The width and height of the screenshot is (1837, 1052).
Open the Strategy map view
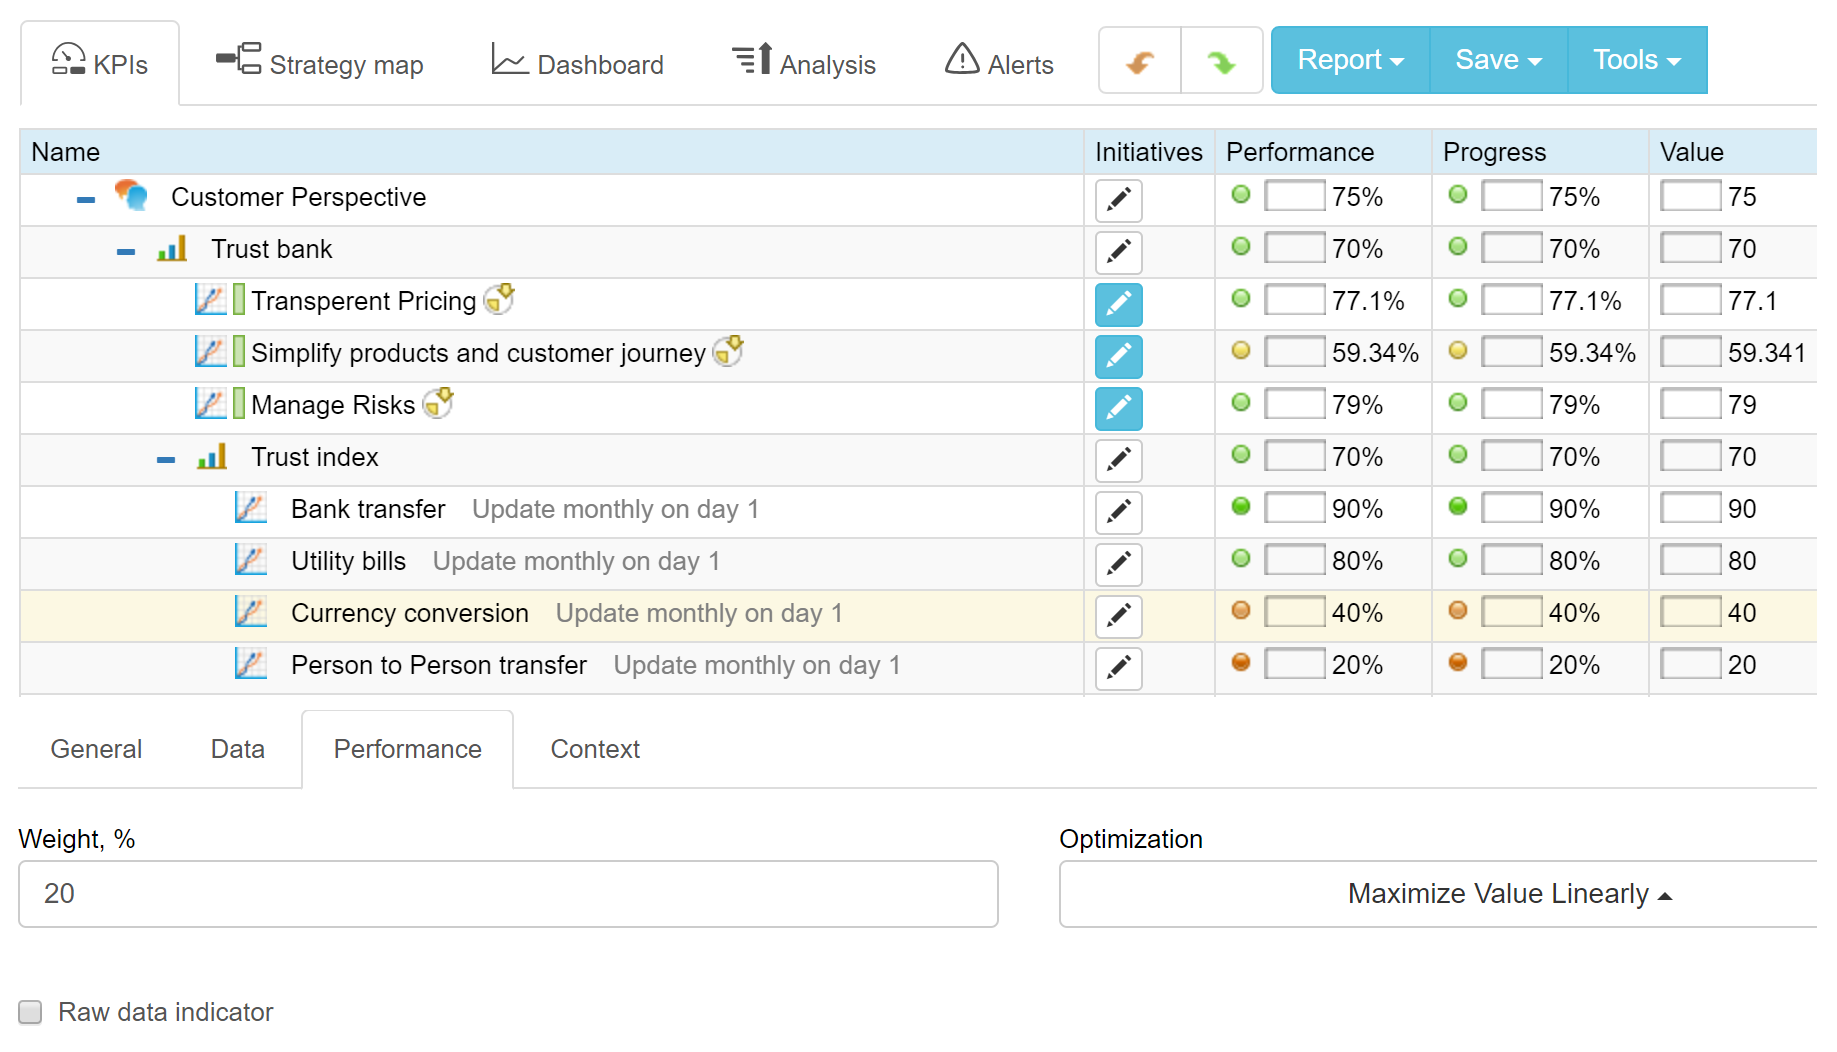click(318, 63)
